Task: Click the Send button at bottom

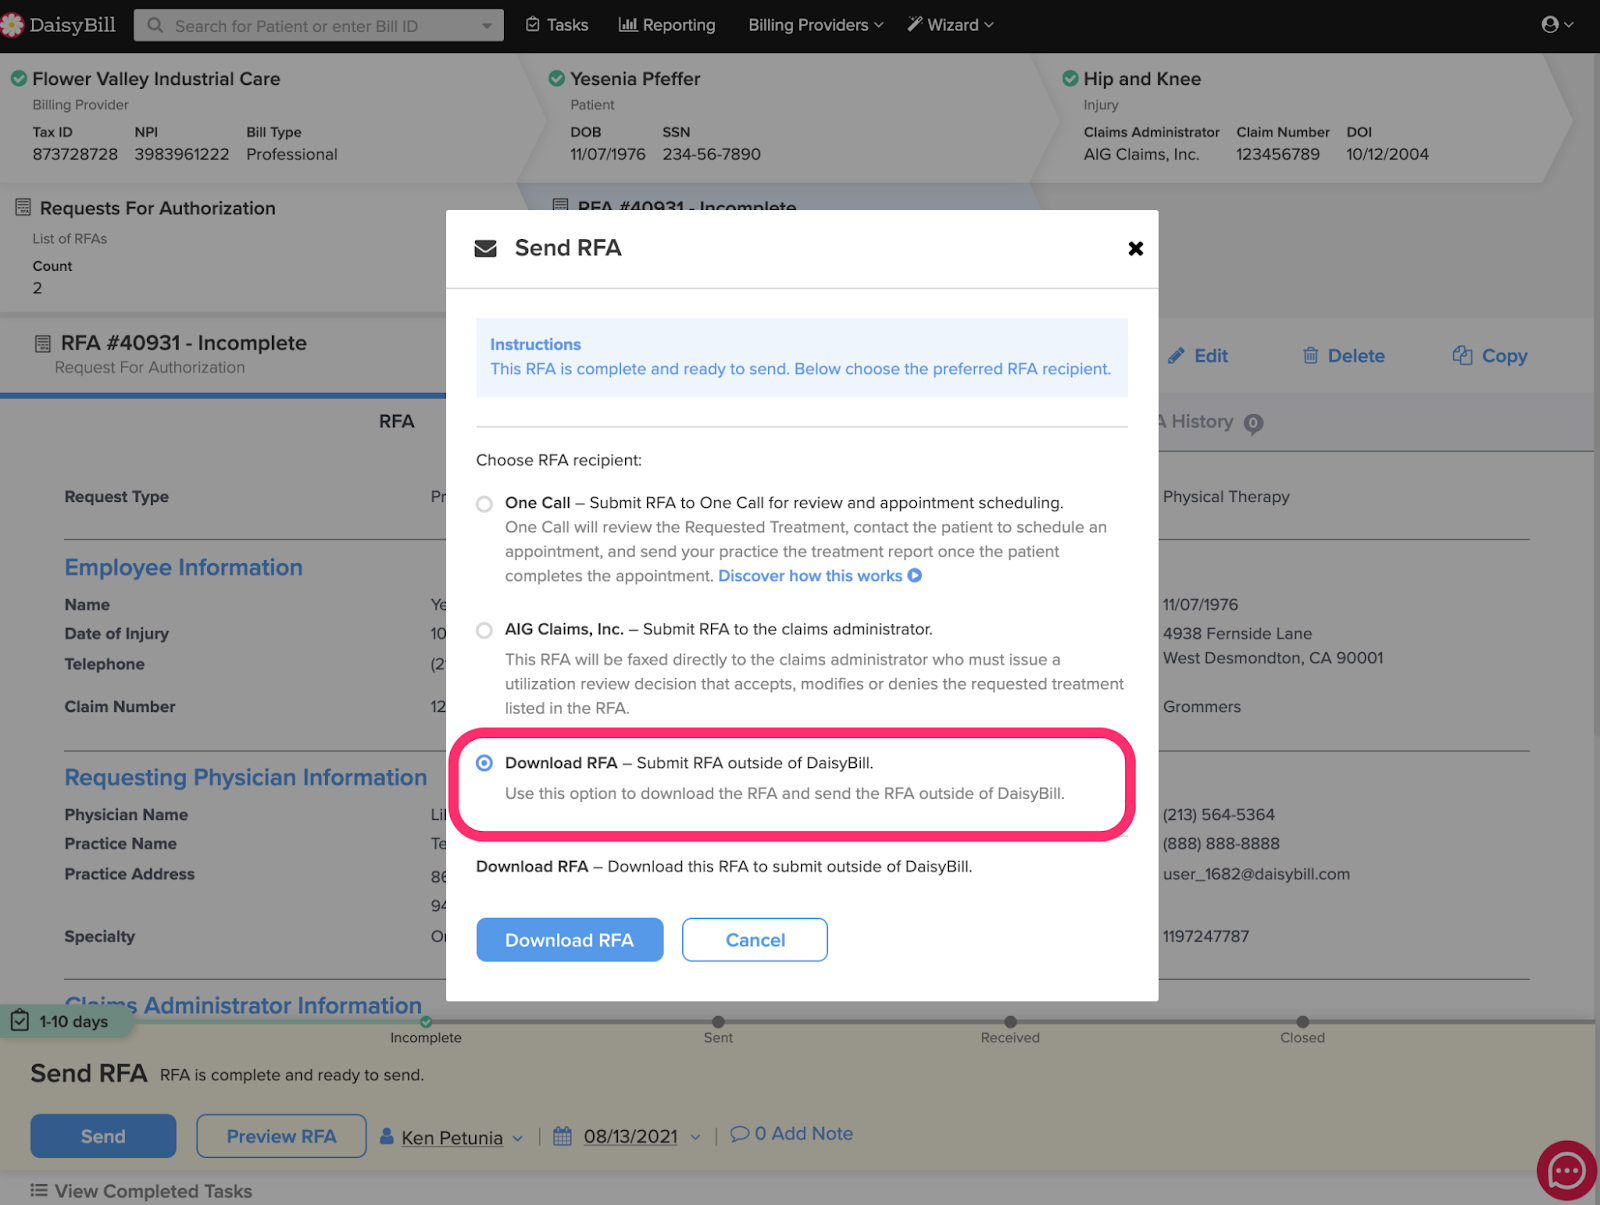Action: point(103,1136)
